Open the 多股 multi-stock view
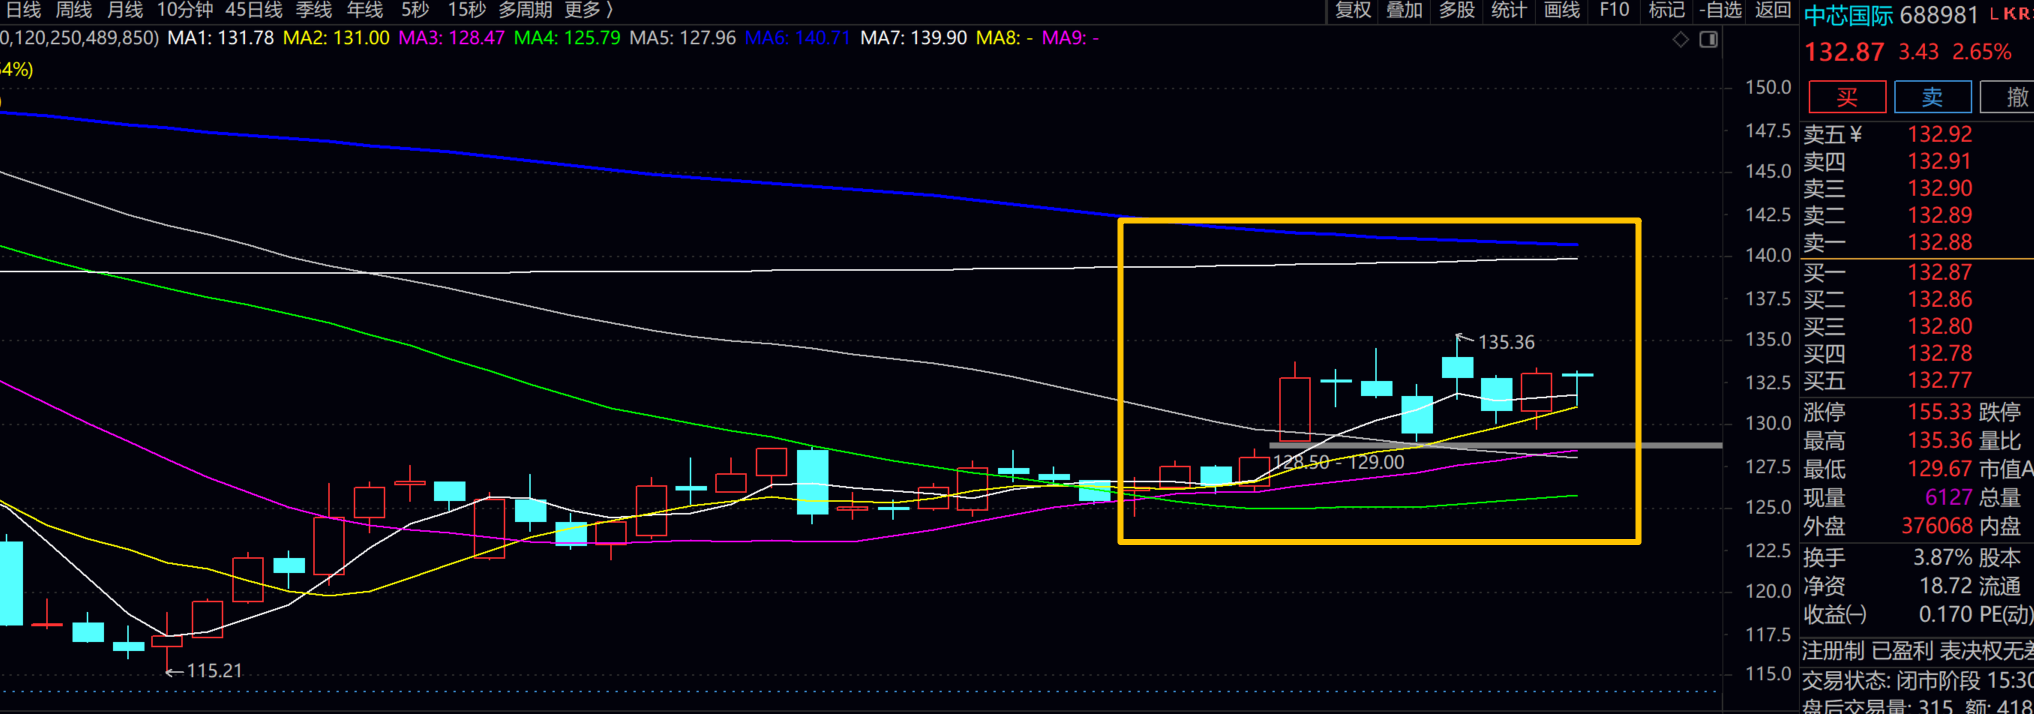This screenshot has height=714, width=2034. [1456, 10]
